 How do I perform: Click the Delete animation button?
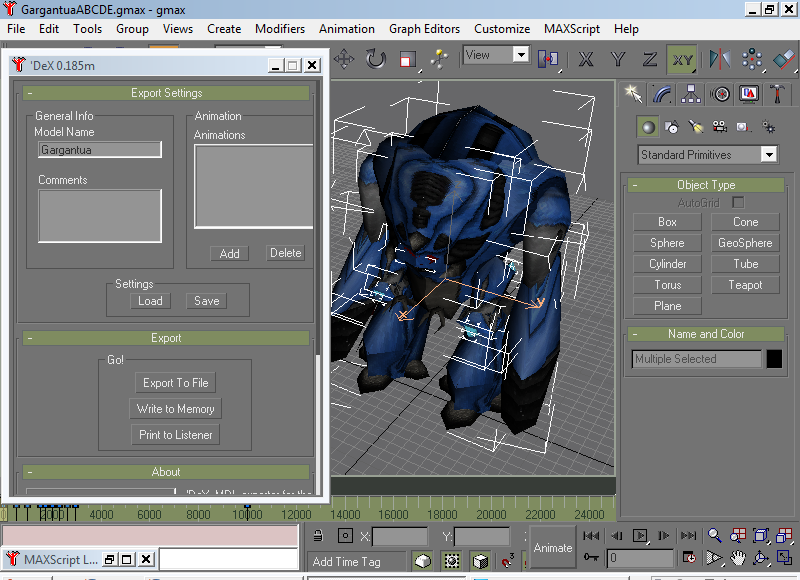tap(286, 253)
